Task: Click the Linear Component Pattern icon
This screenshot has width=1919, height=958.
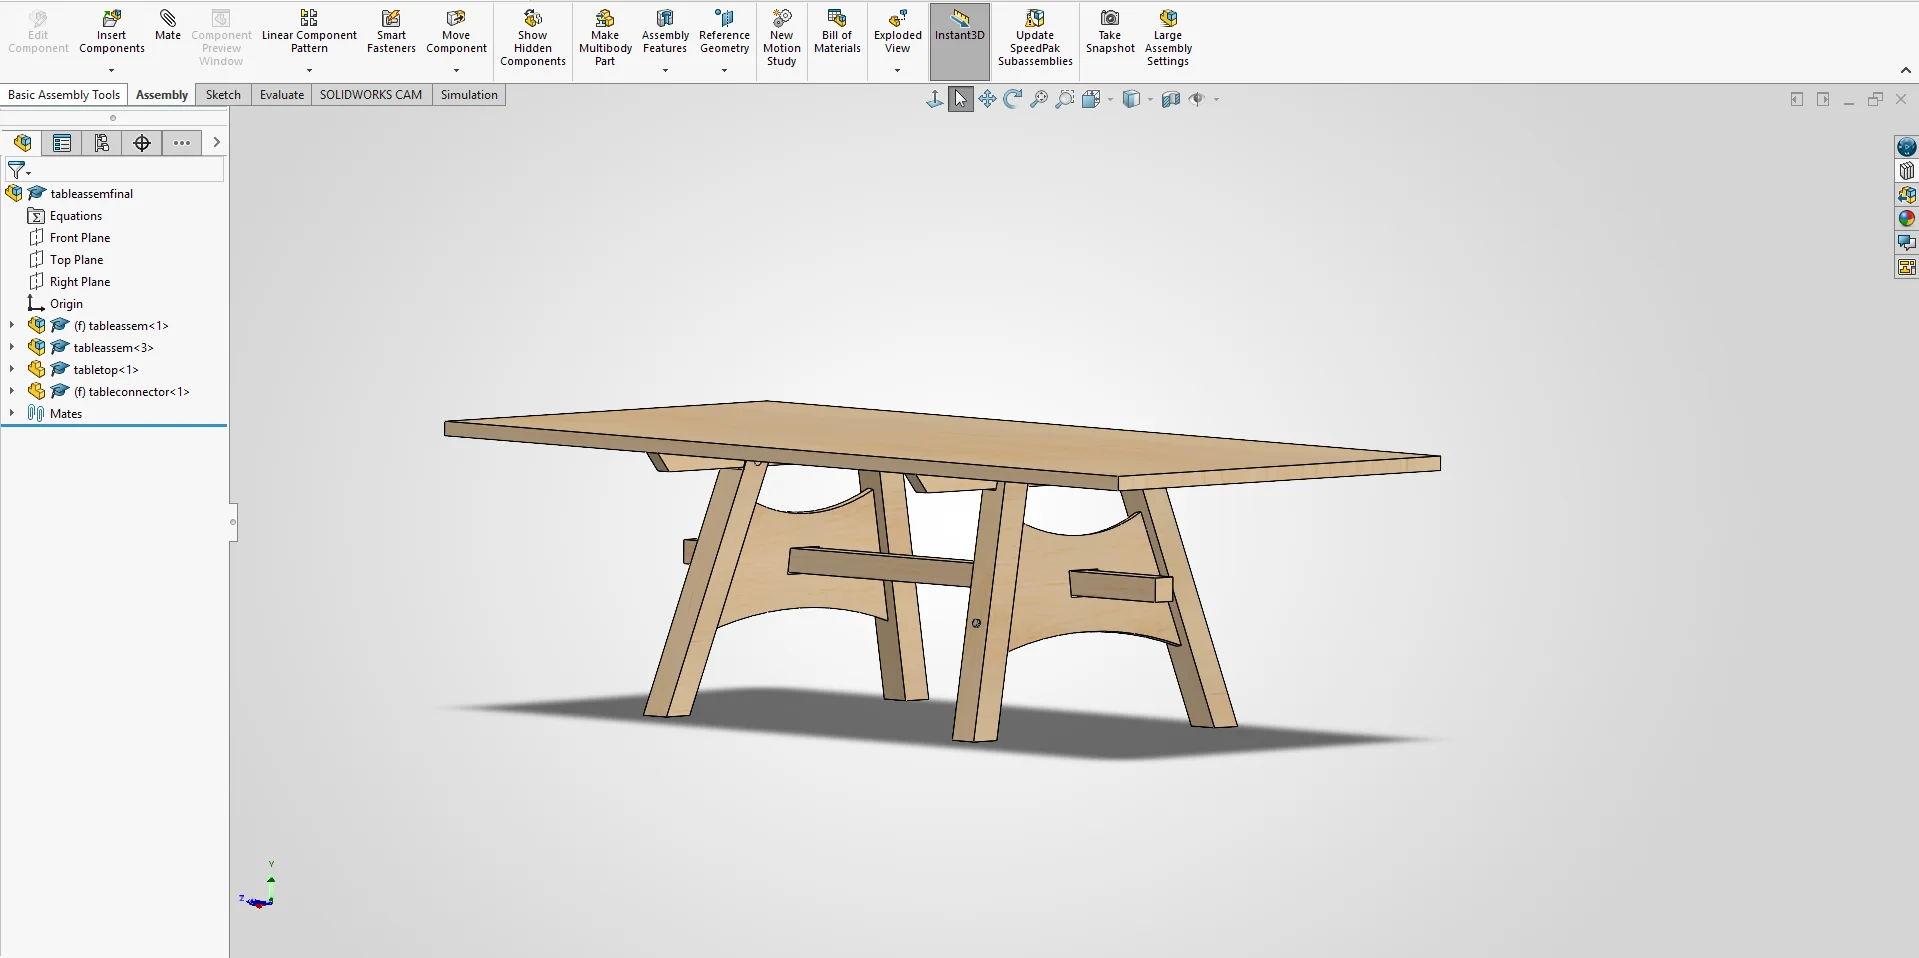Action: [x=309, y=18]
